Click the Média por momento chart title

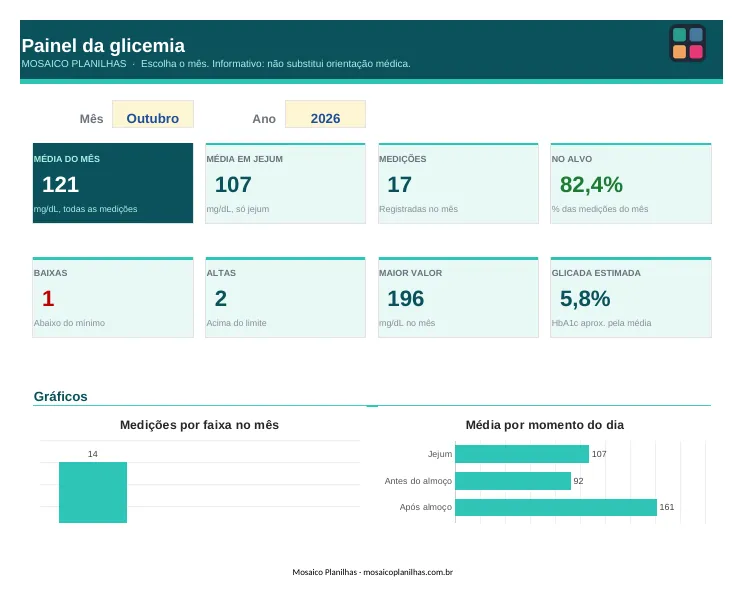coord(544,425)
